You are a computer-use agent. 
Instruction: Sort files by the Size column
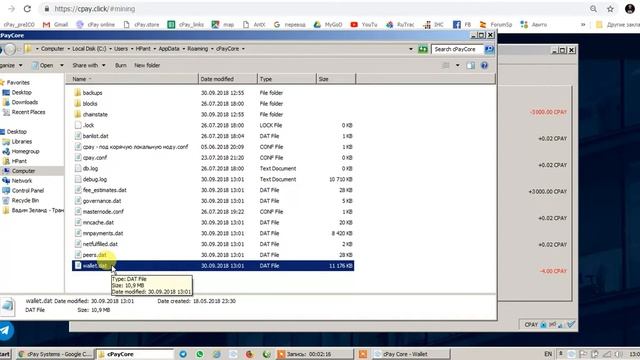click(x=336, y=79)
